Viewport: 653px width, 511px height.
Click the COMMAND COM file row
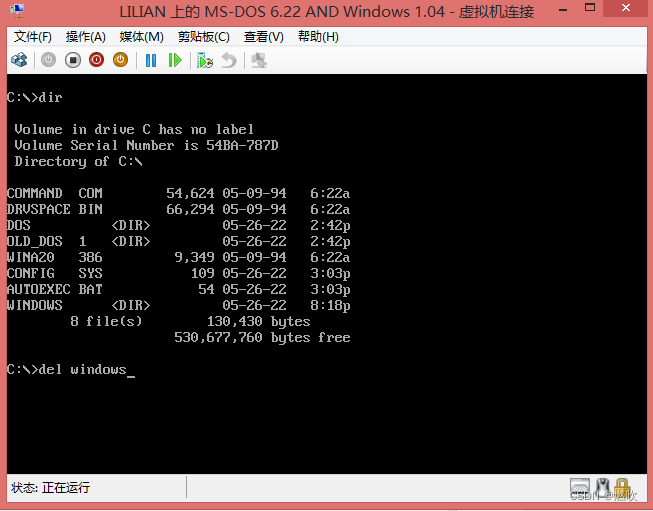179,193
